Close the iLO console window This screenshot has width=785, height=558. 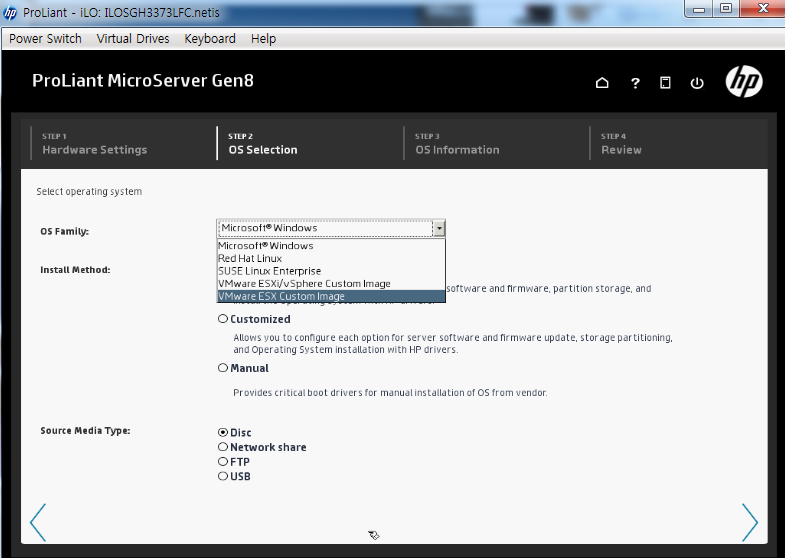click(762, 9)
